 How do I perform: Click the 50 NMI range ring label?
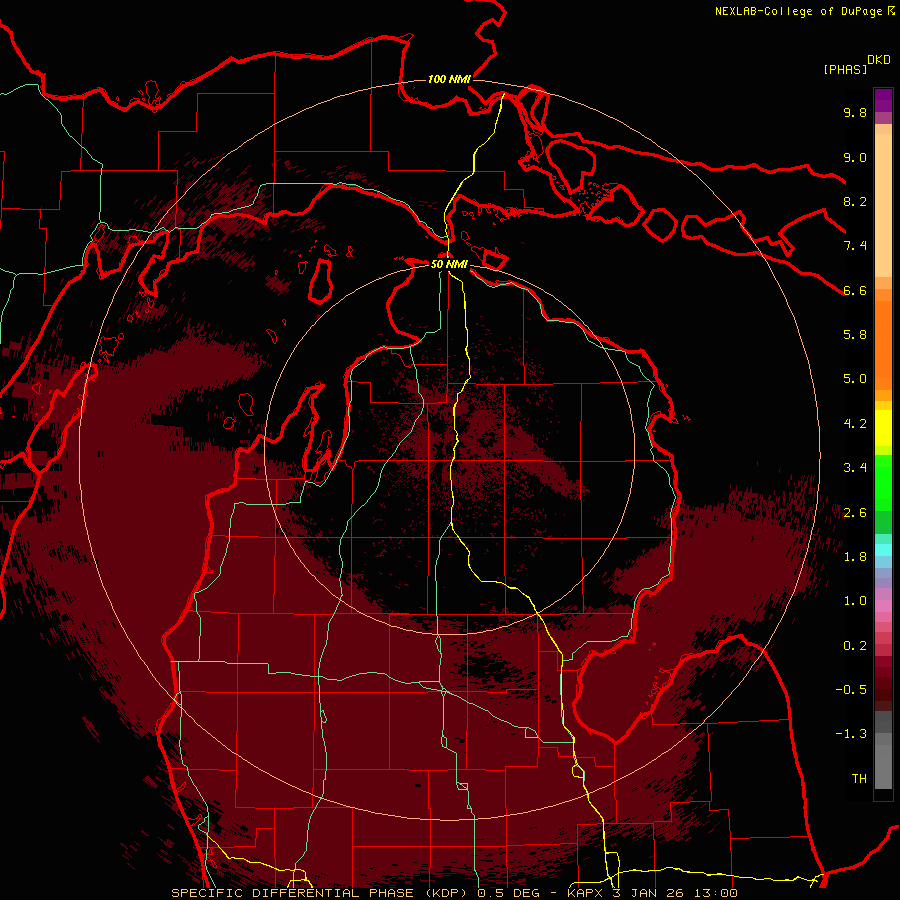tap(449, 264)
